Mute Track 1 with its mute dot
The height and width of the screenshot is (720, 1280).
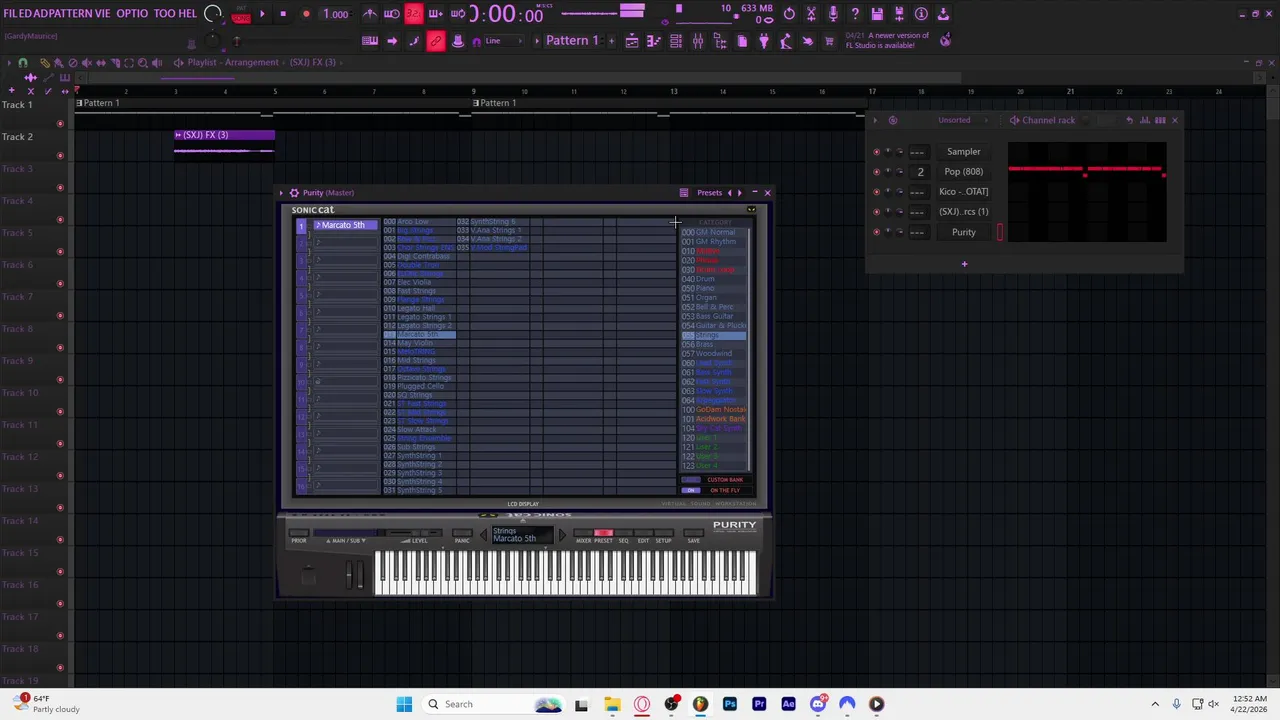pos(60,124)
